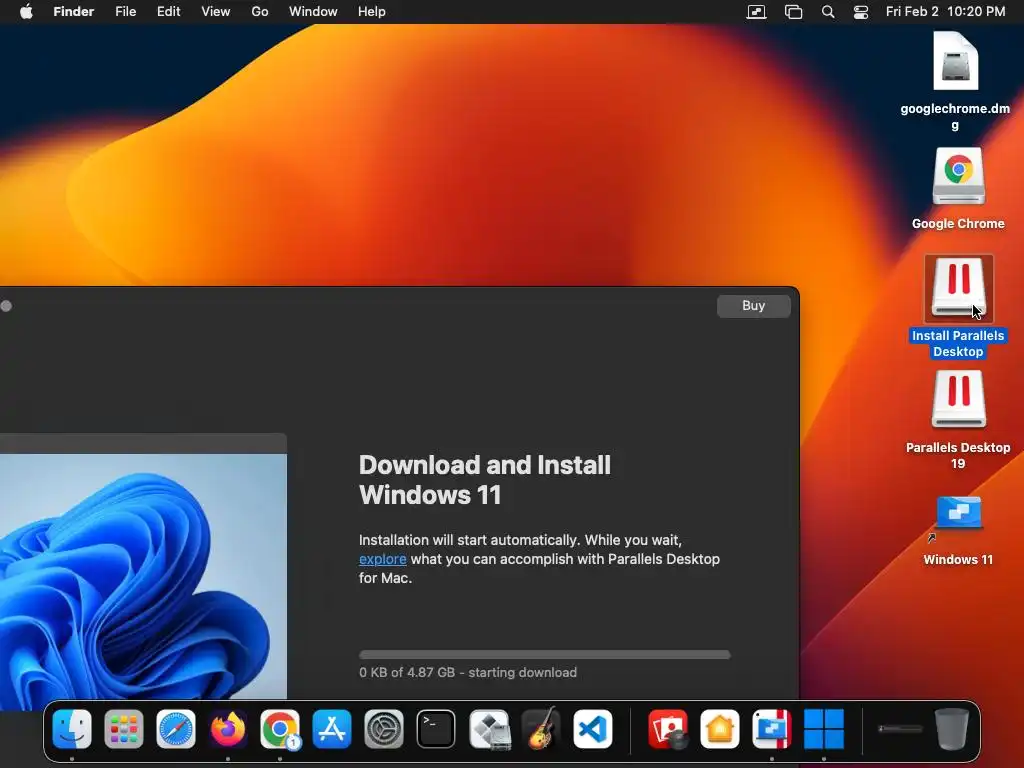Open the Finder menu
Screen dimensions: 1024x768
pyautogui.click(x=74, y=12)
